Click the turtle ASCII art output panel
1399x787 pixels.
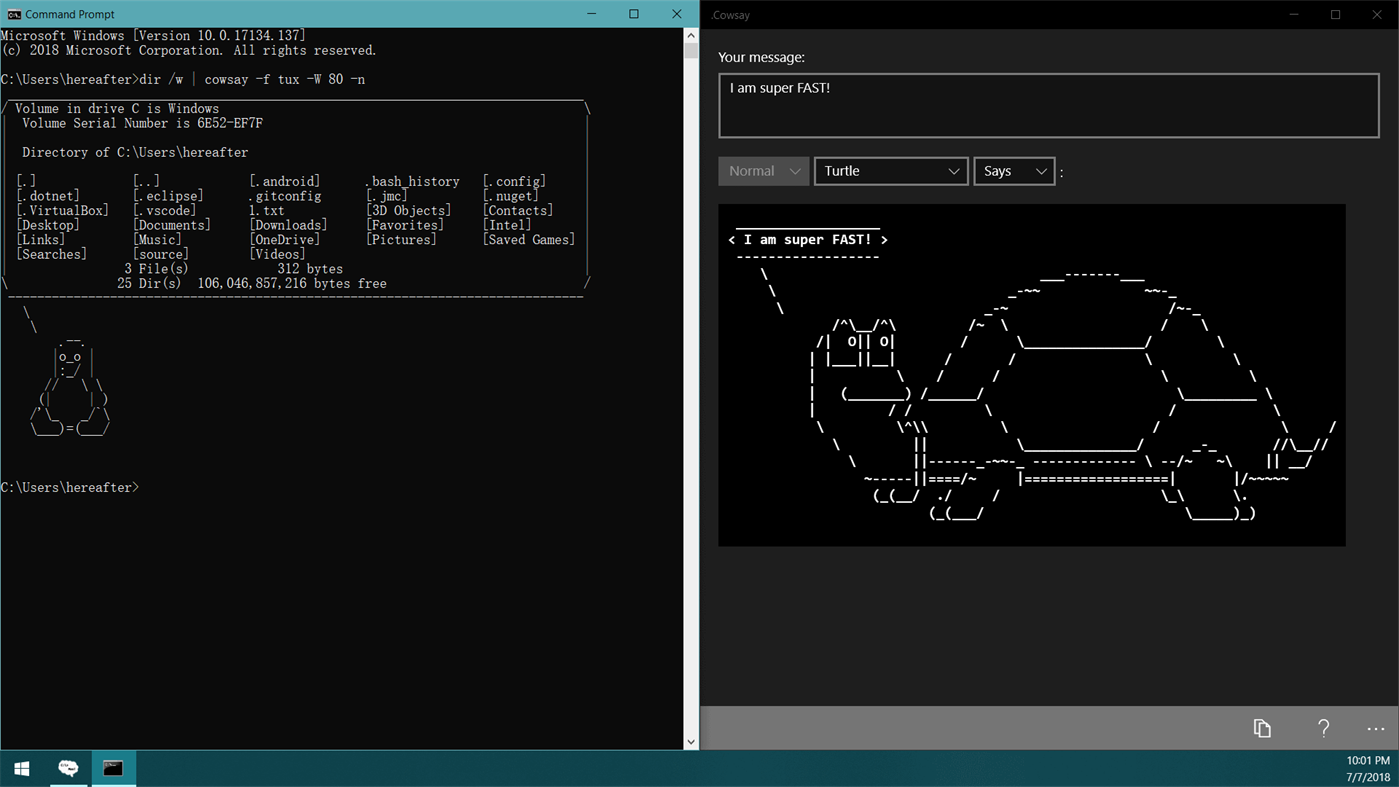coord(1032,375)
